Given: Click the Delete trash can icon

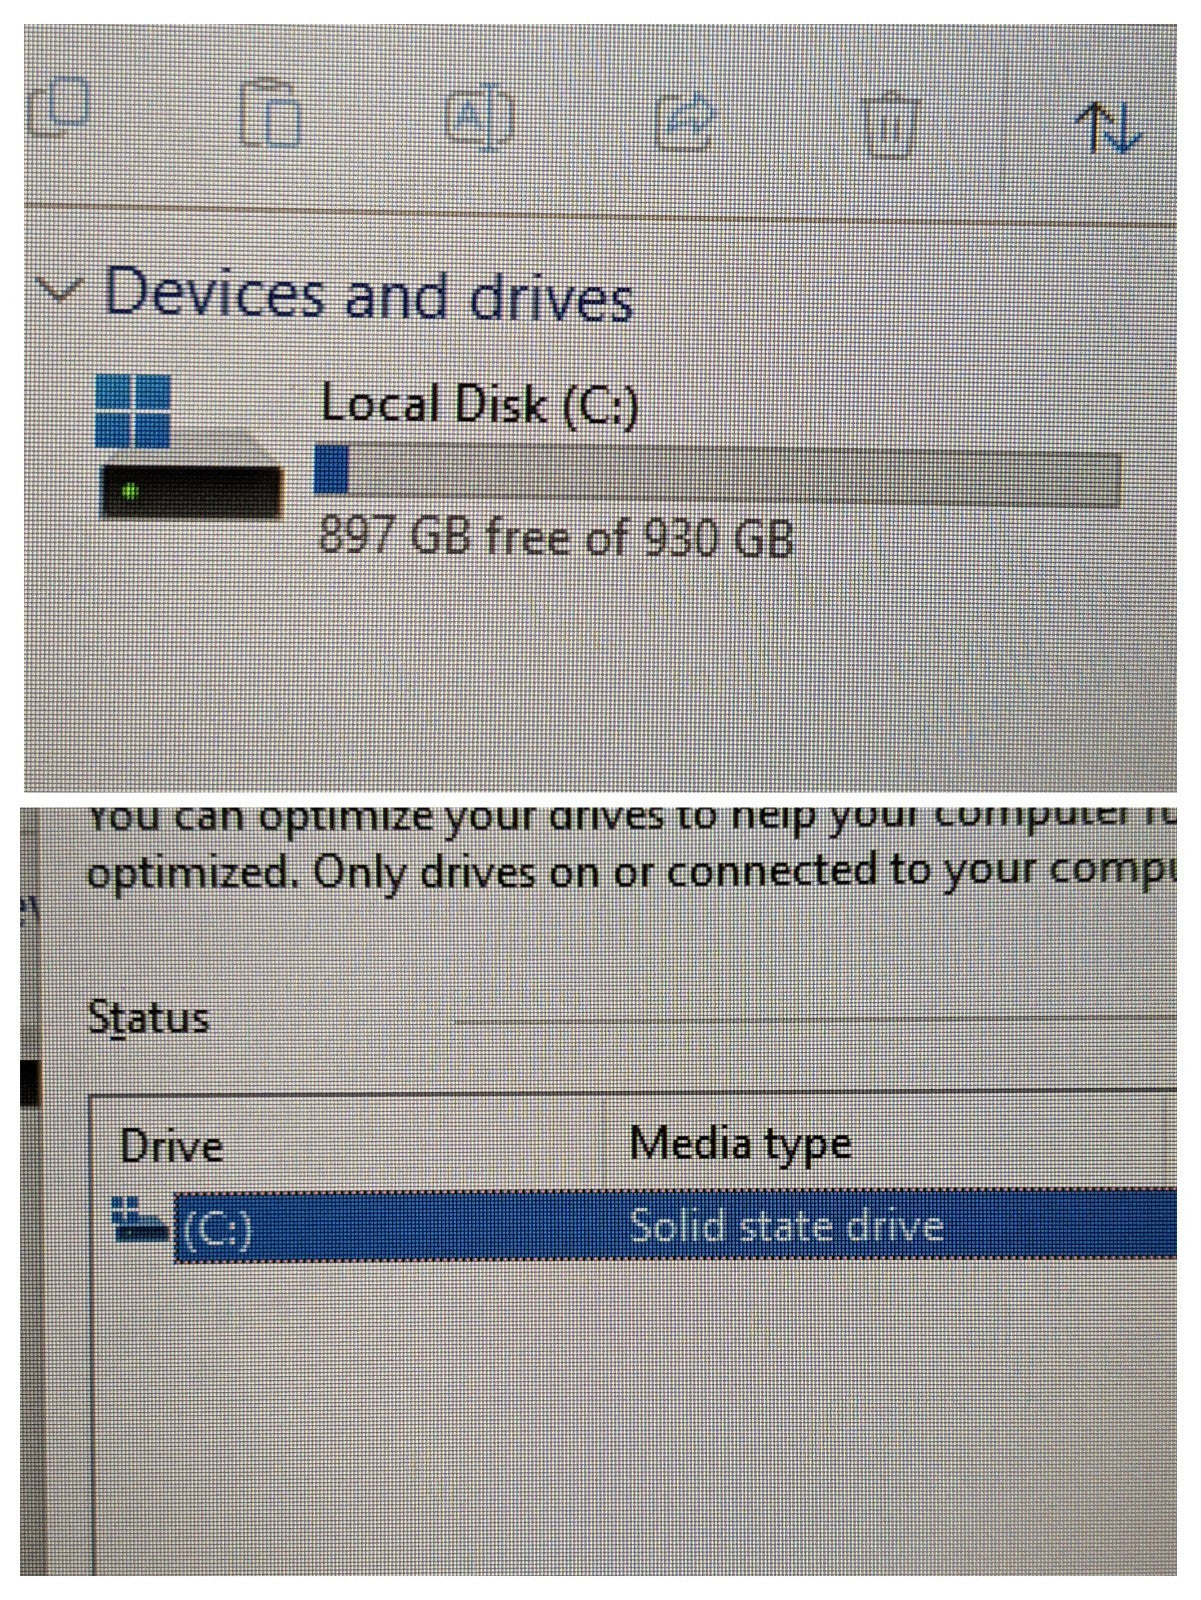Looking at the screenshot, I should (x=889, y=124).
